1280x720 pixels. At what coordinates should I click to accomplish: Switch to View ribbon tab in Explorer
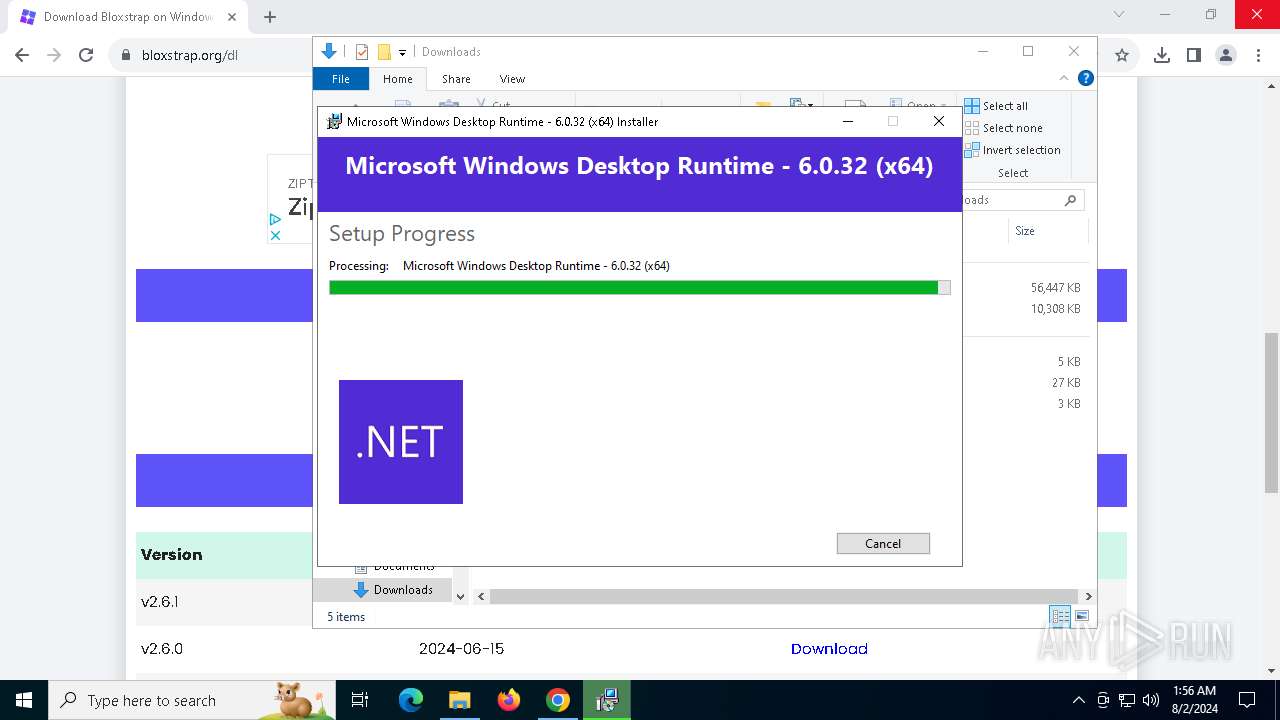[x=512, y=79]
